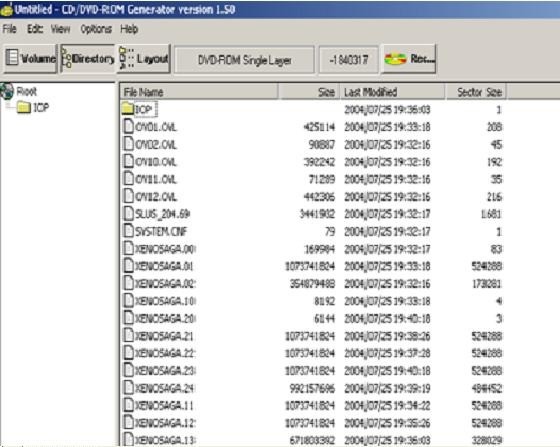Sort by Last Modified column header
This screenshot has height=447, width=560.
pyautogui.click(x=392, y=92)
